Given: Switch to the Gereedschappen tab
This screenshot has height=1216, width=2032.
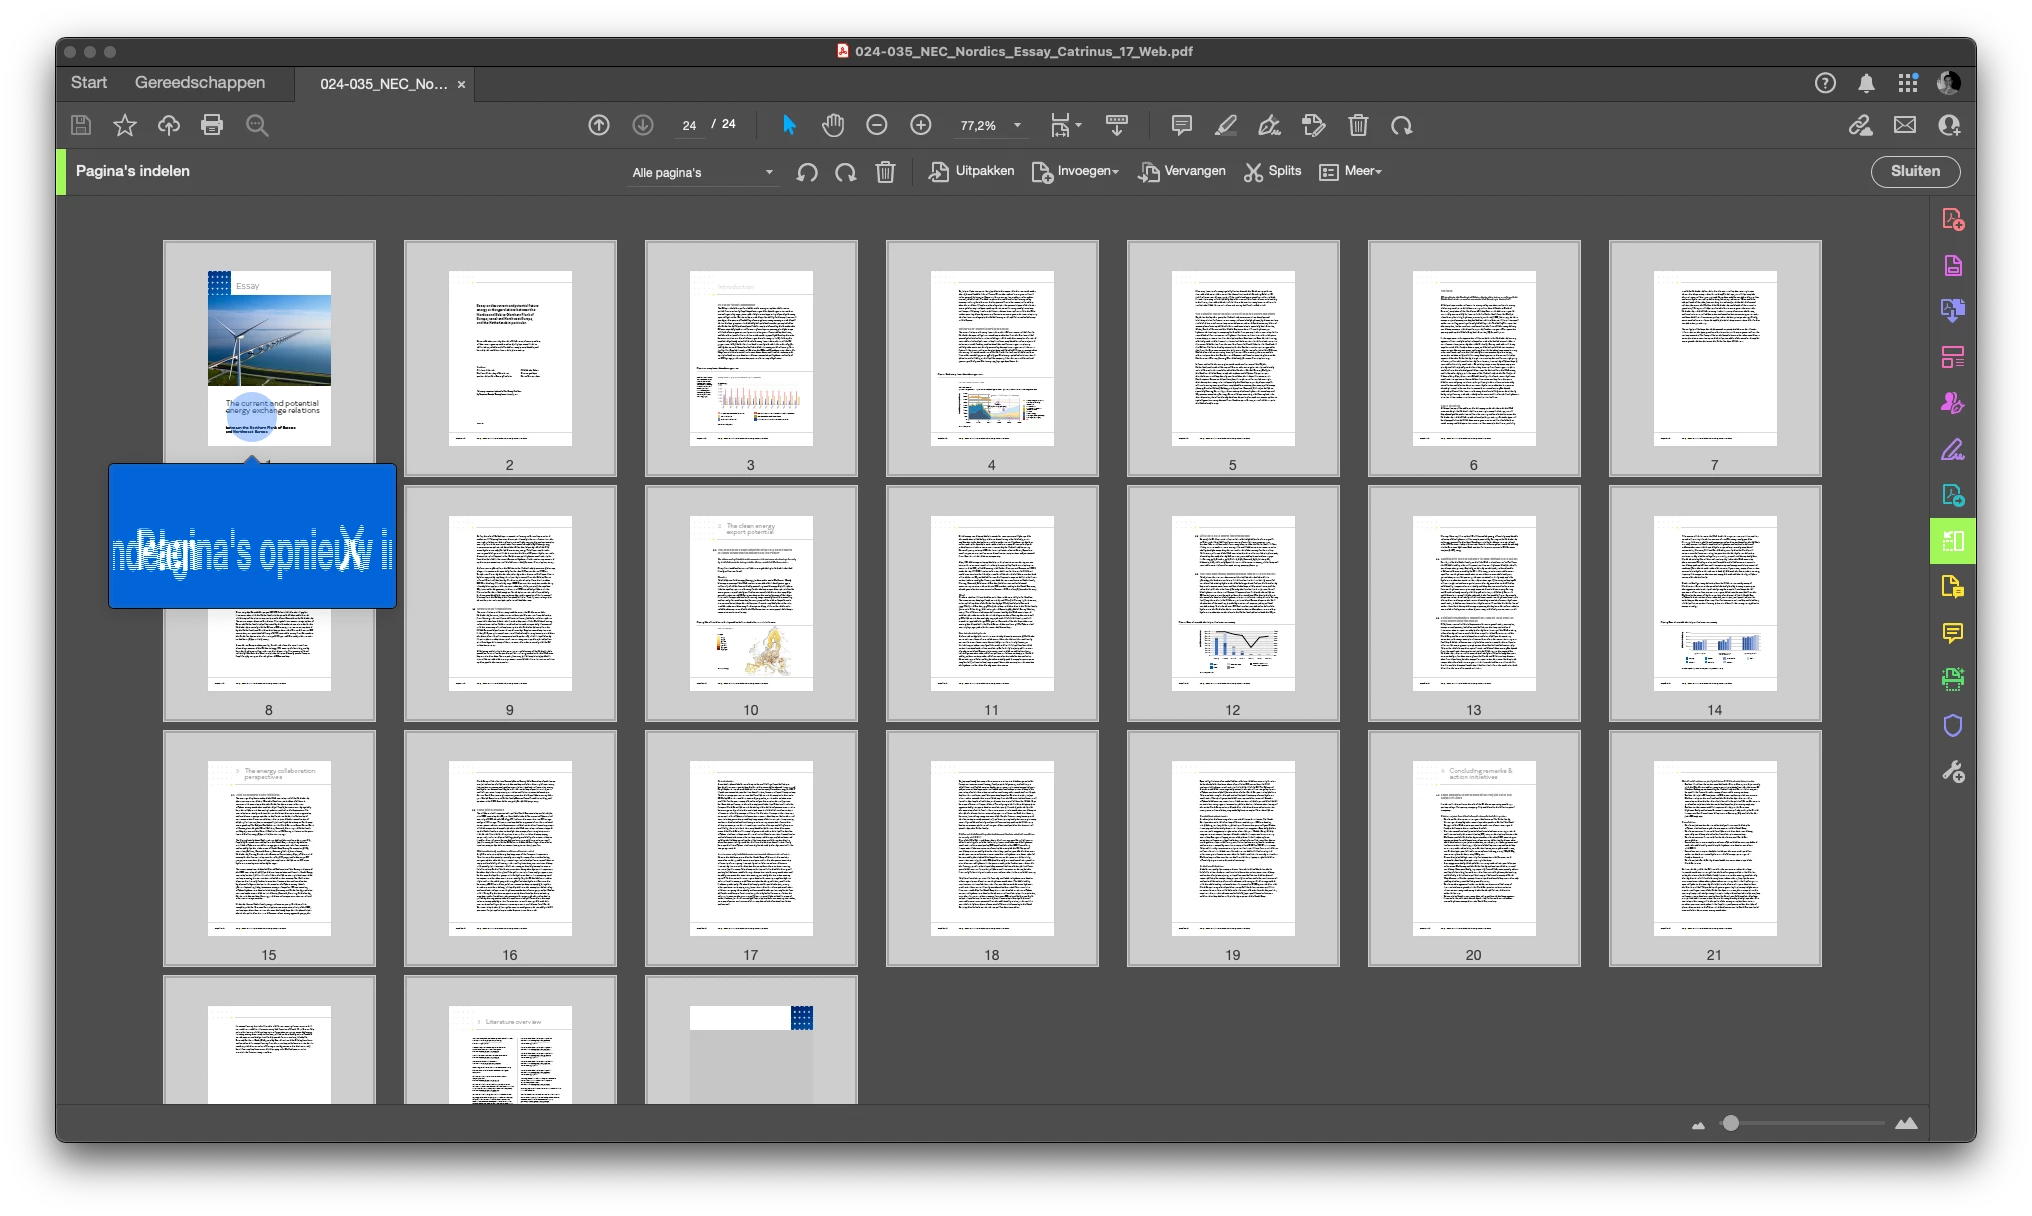Looking at the screenshot, I should pos(200,83).
